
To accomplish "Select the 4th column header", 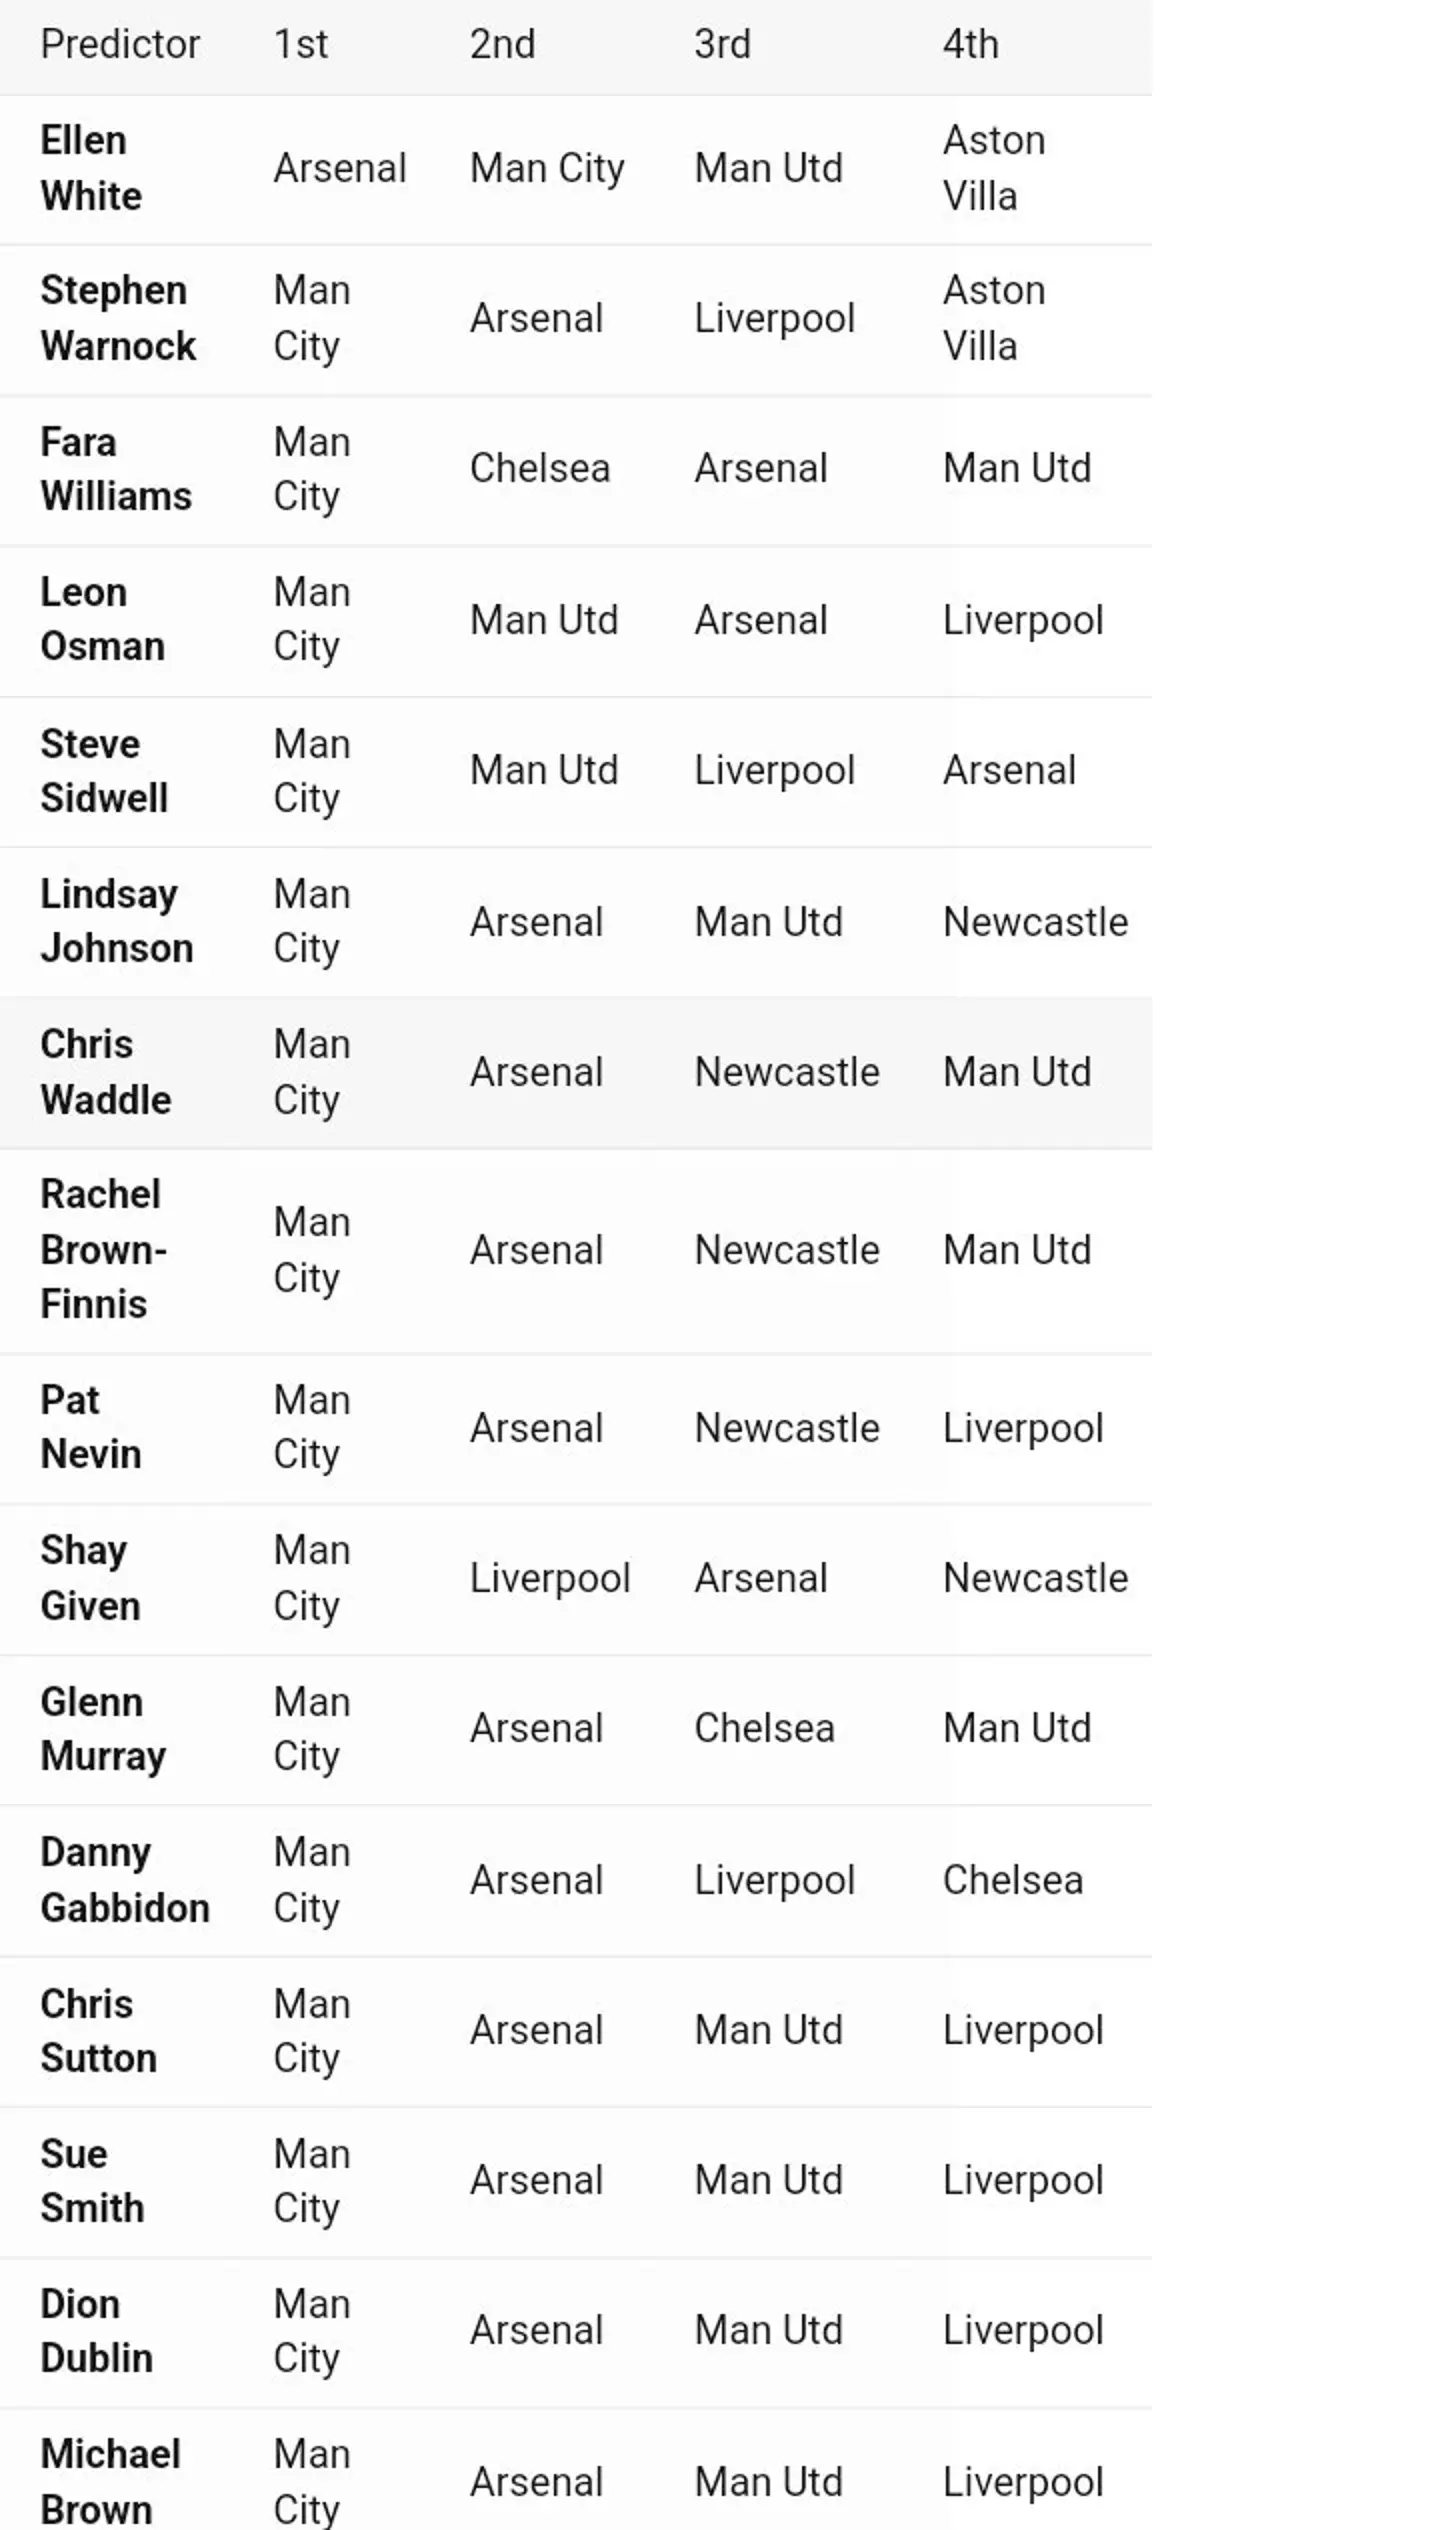I will tap(970, 45).
